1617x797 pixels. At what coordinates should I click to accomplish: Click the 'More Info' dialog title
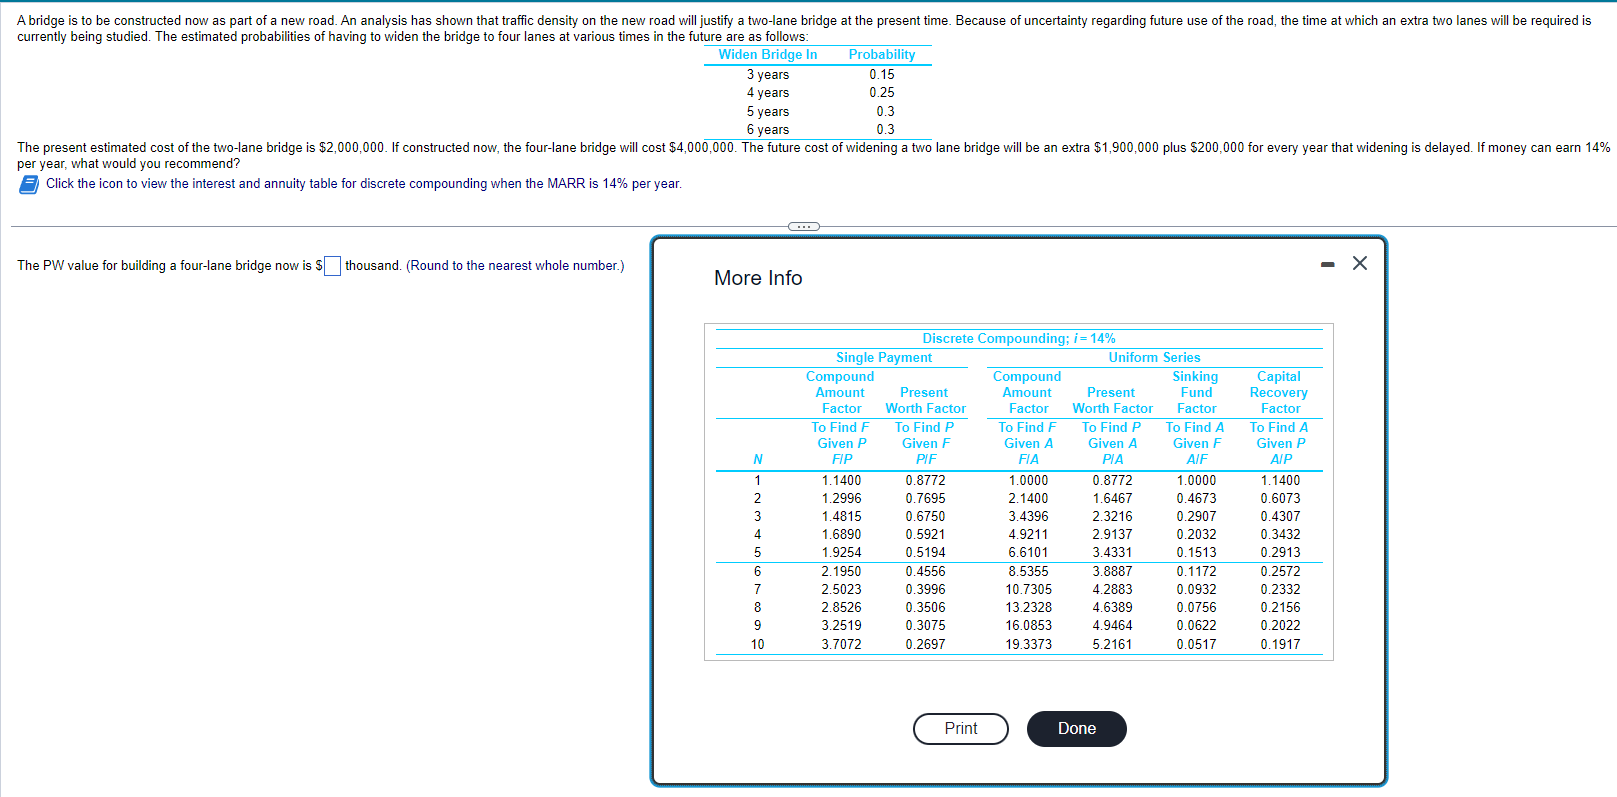point(758,278)
